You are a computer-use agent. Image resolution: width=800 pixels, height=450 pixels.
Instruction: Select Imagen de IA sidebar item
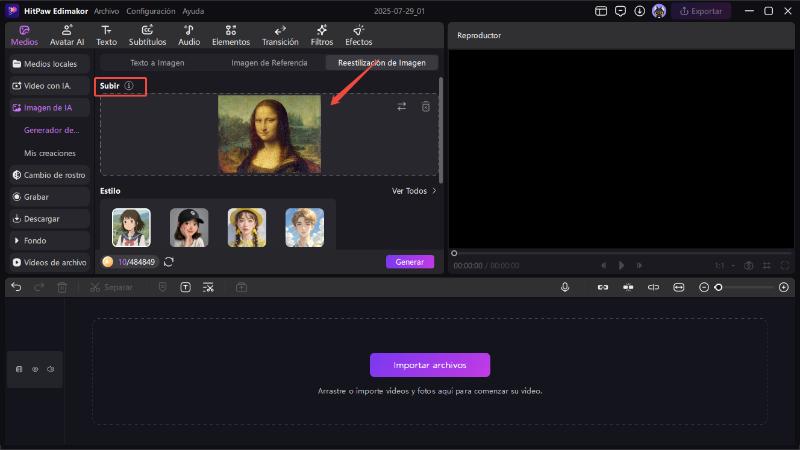click(49, 108)
